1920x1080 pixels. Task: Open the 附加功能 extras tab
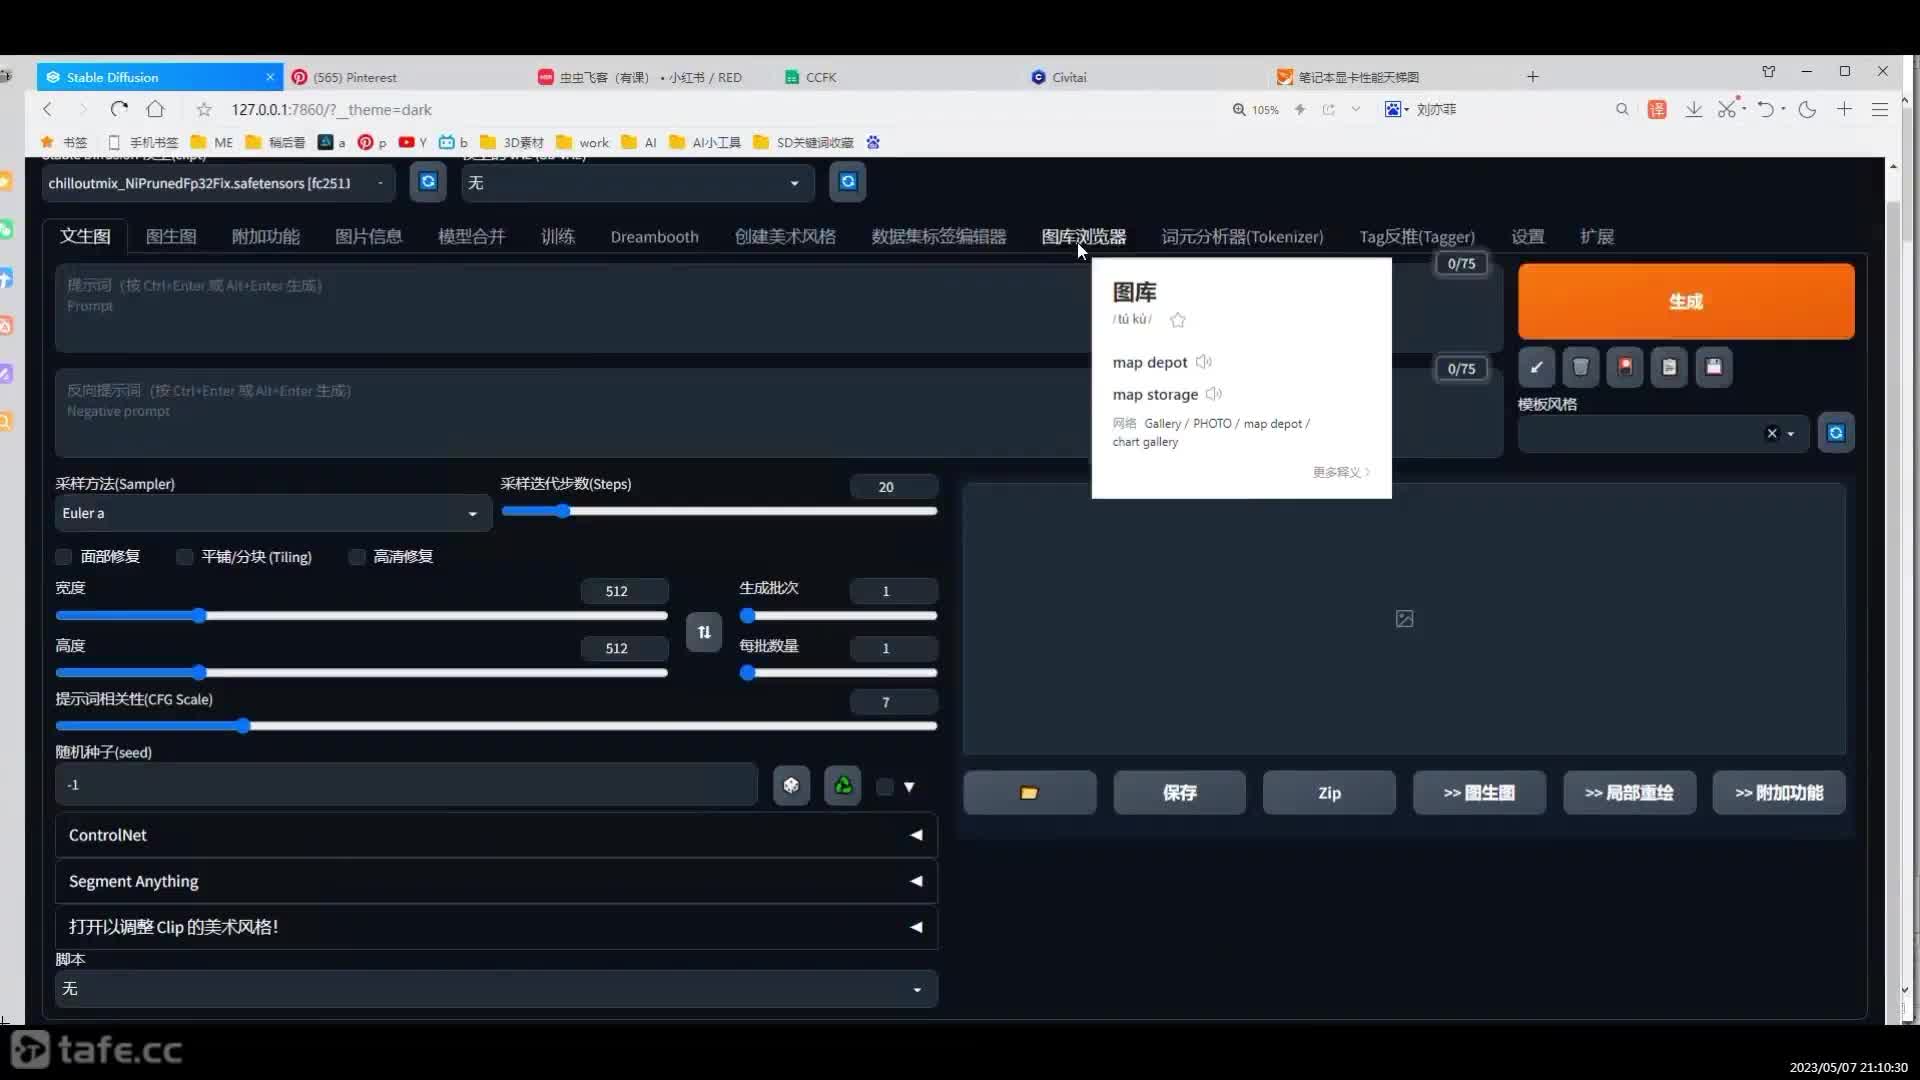(x=265, y=237)
